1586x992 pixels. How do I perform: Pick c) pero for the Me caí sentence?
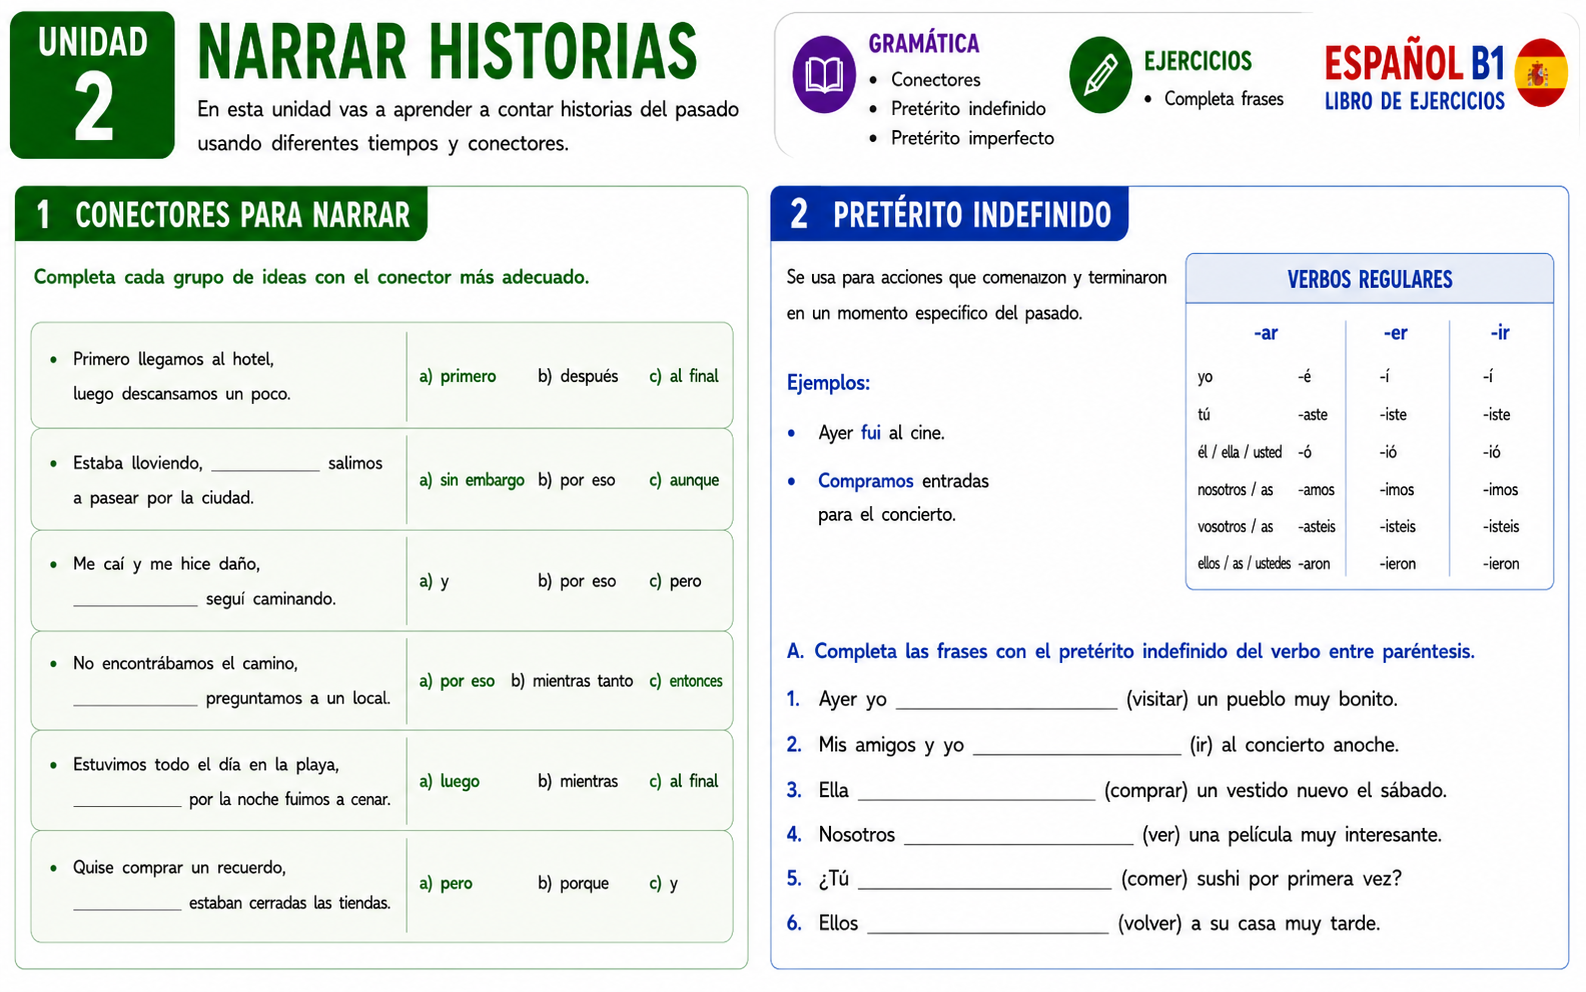(675, 581)
